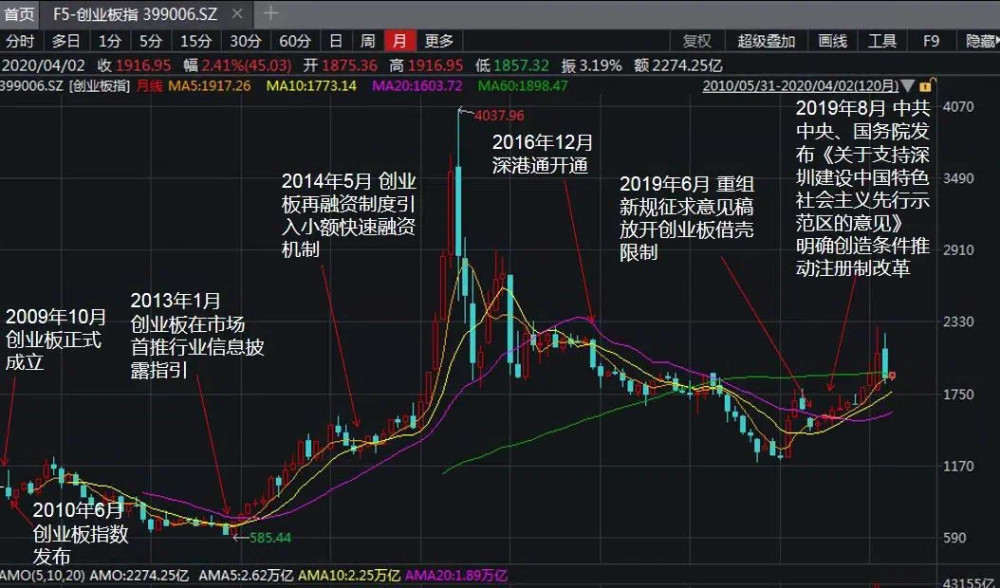Viewport: 1000px width, 588px height.
Task: Click the 开 1875.36 opening price
Action: 340,65
